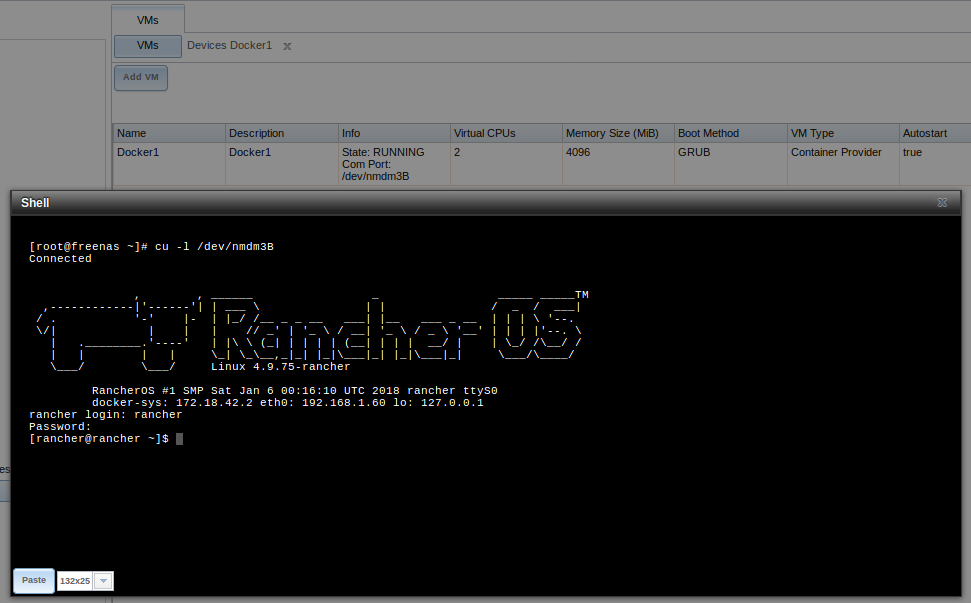The height and width of the screenshot is (603, 971).
Task: Click the terminal prompt cursor
Action: (180, 439)
